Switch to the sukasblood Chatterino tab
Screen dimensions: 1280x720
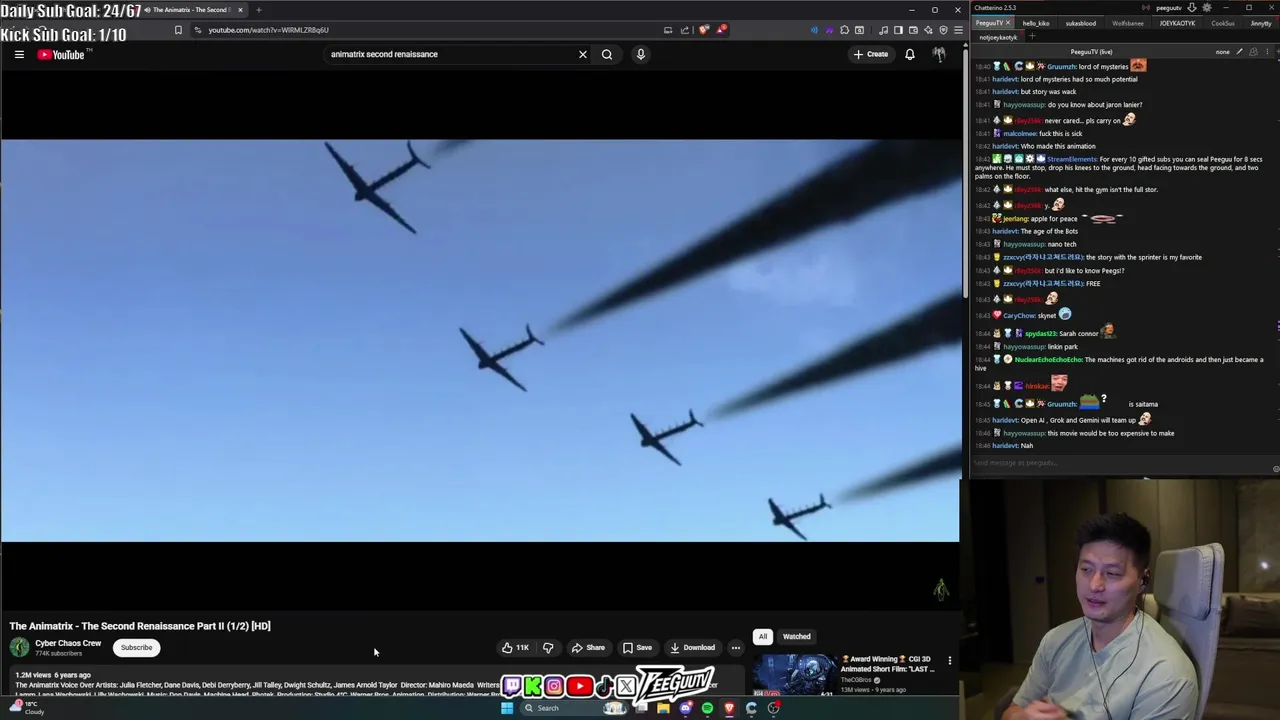click(x=1081, y=23)
